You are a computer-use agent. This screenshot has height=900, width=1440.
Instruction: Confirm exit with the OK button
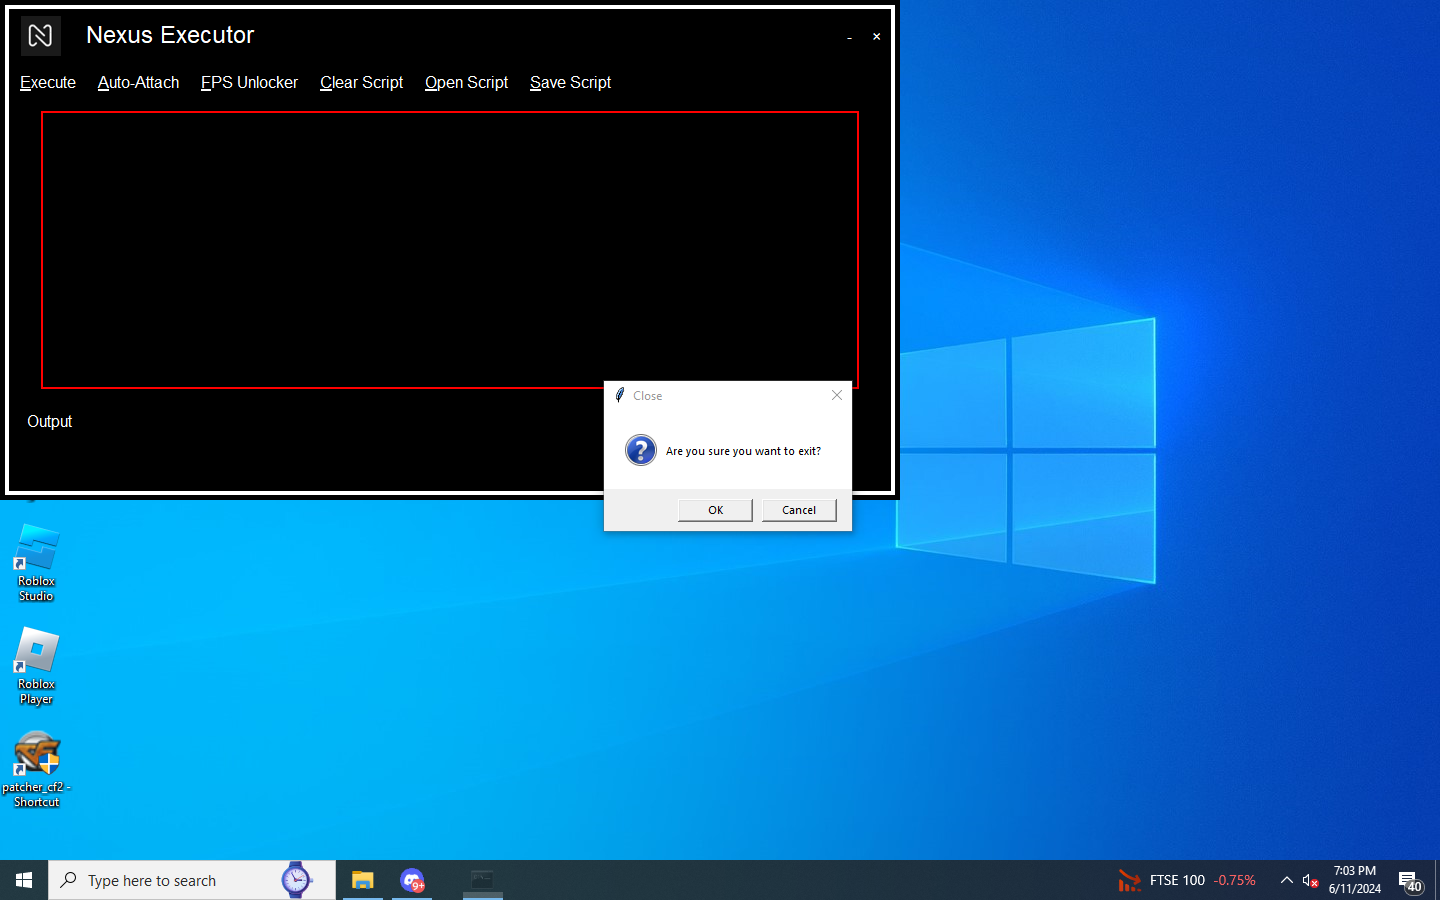(x=715, y=510)
